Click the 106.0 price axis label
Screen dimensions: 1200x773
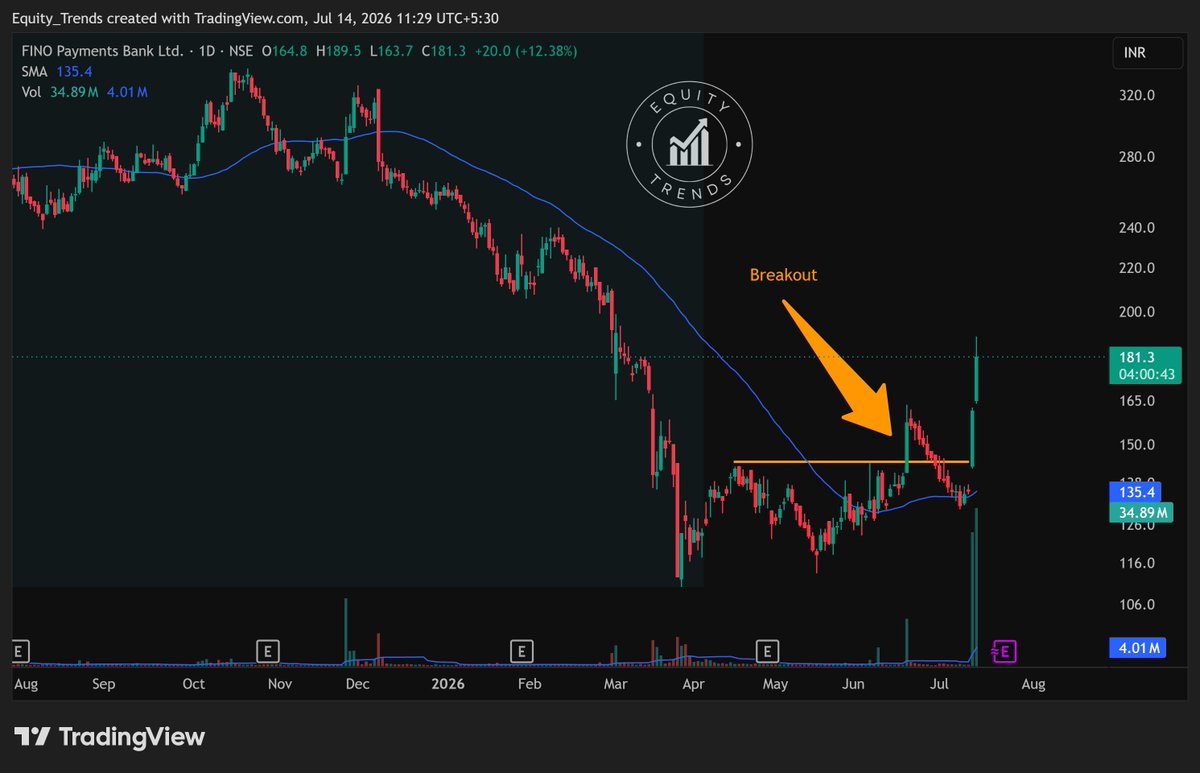pos(1138,604)
